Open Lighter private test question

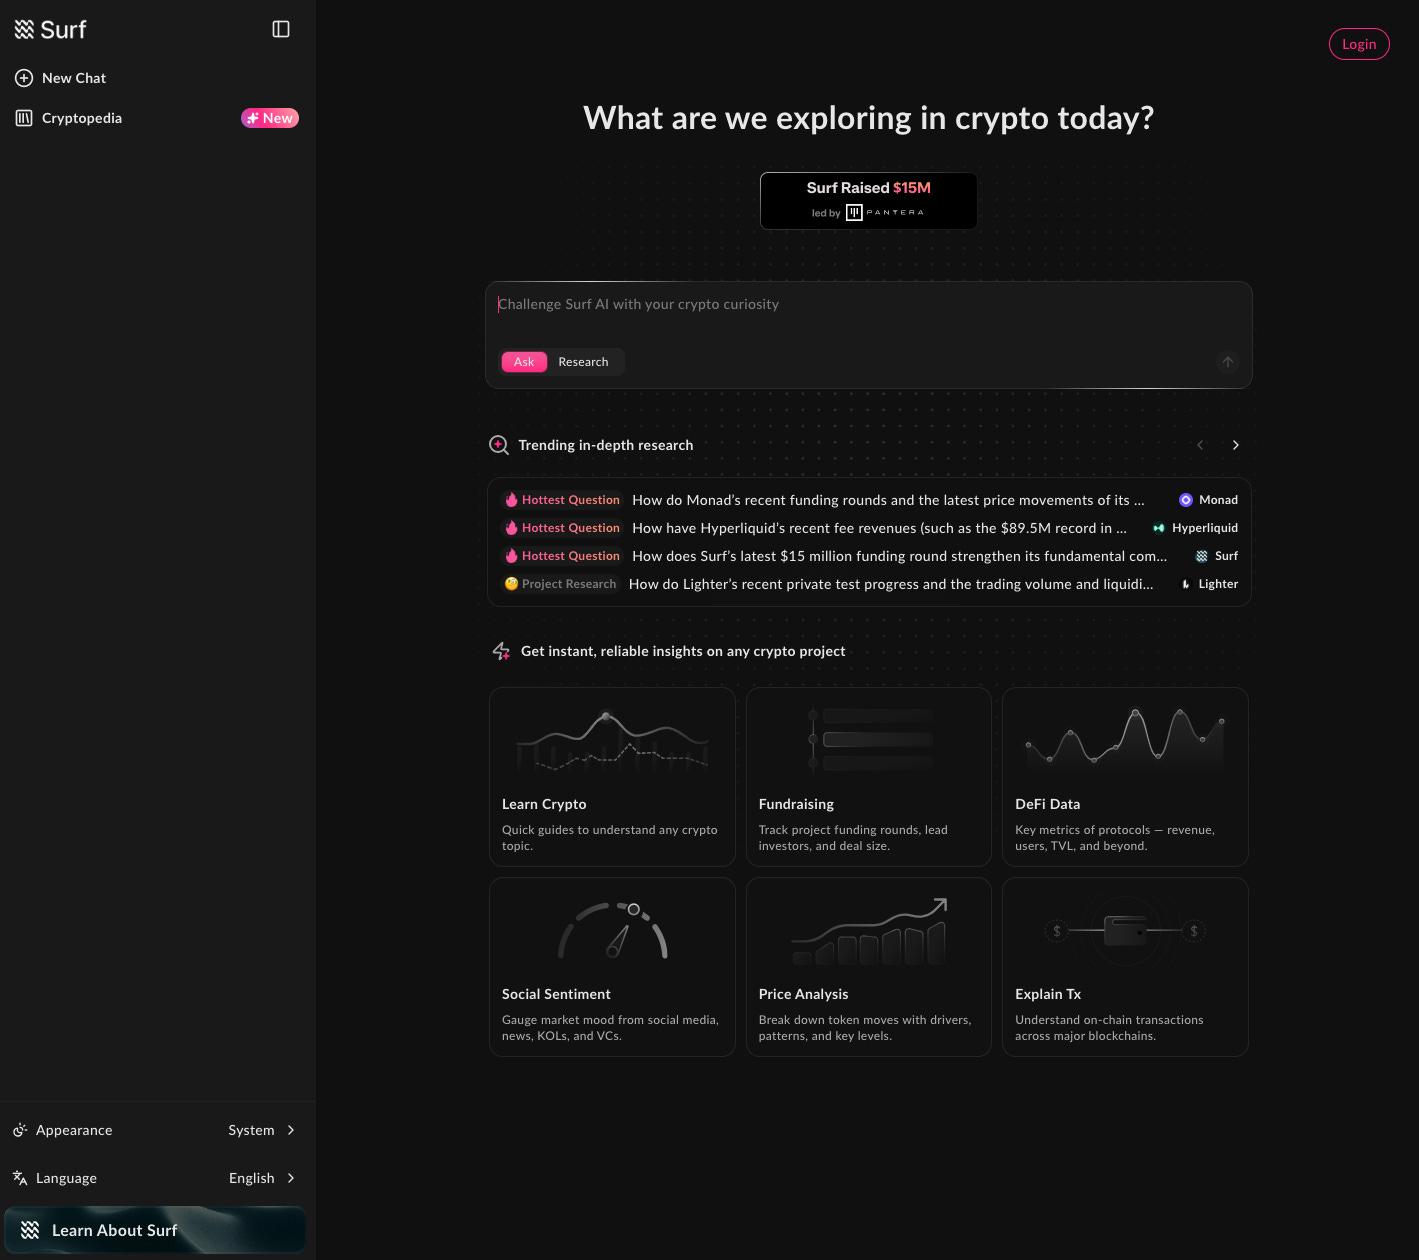pos(890,584)
